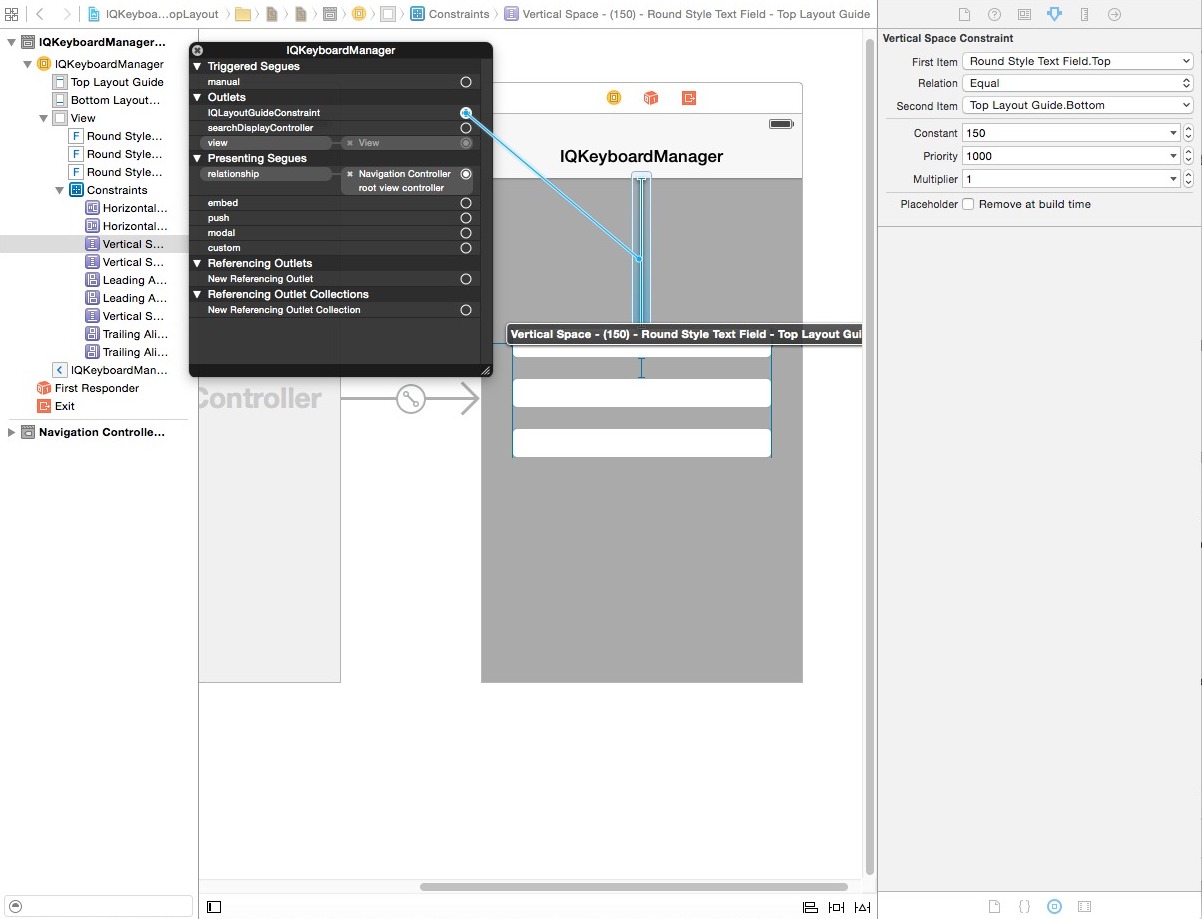Open the Second Item dropdown
The image size is (1202, 919).
[1077, 105]
